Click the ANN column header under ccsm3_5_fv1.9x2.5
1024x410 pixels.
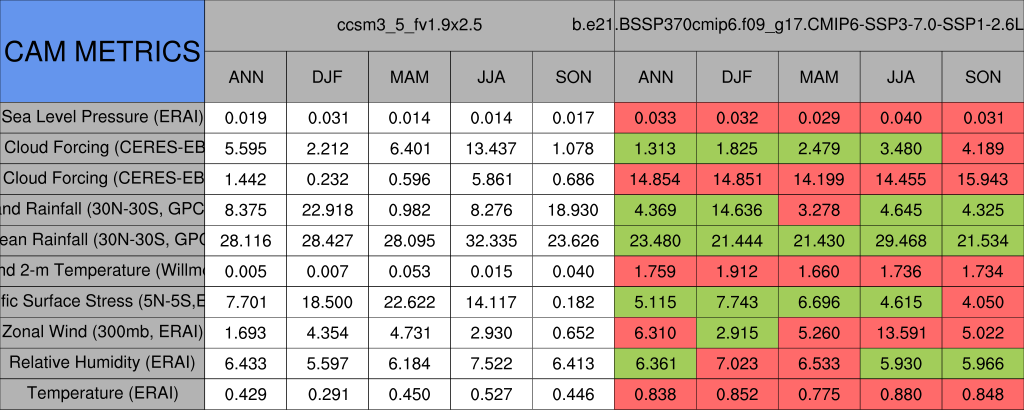click(246, 76)
